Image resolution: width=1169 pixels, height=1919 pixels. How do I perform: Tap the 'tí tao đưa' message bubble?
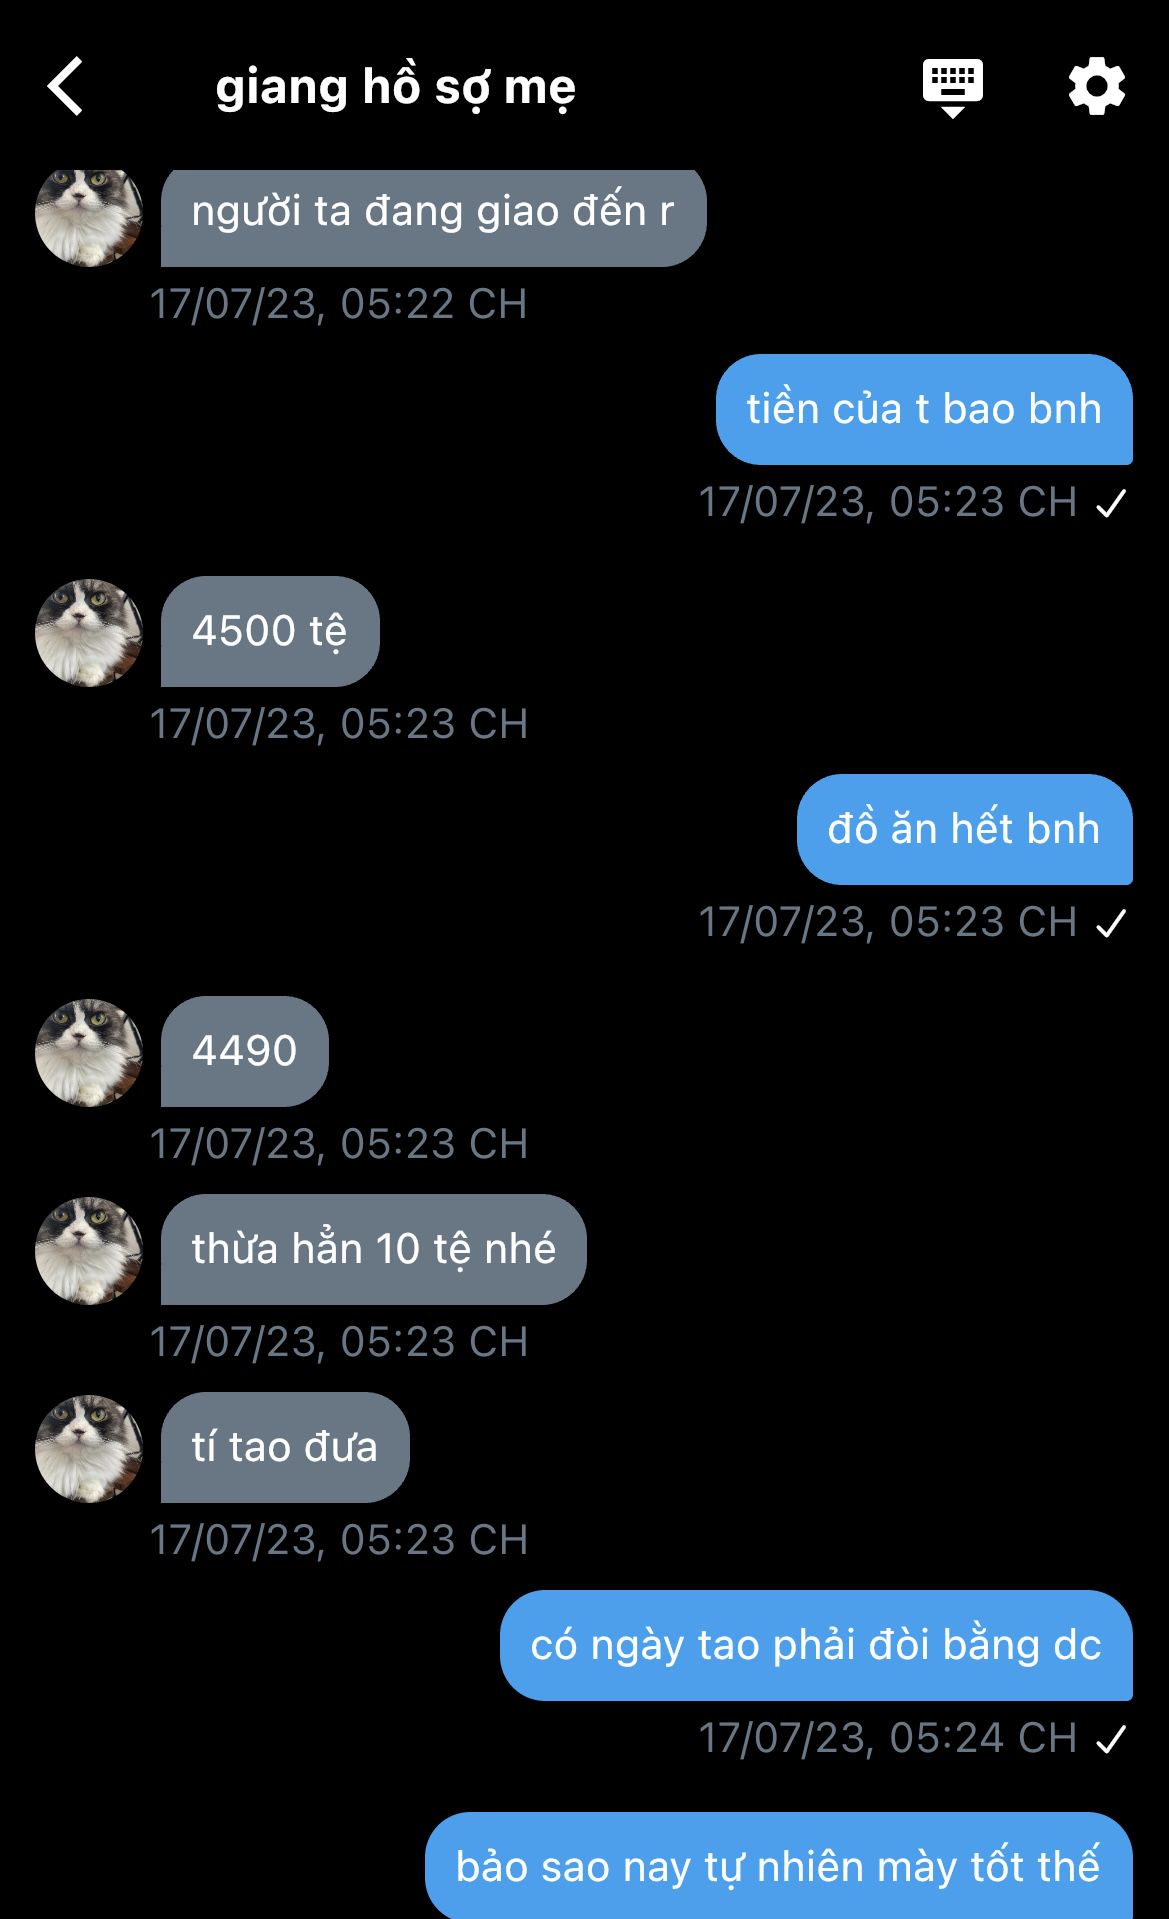click(285, 1447)
